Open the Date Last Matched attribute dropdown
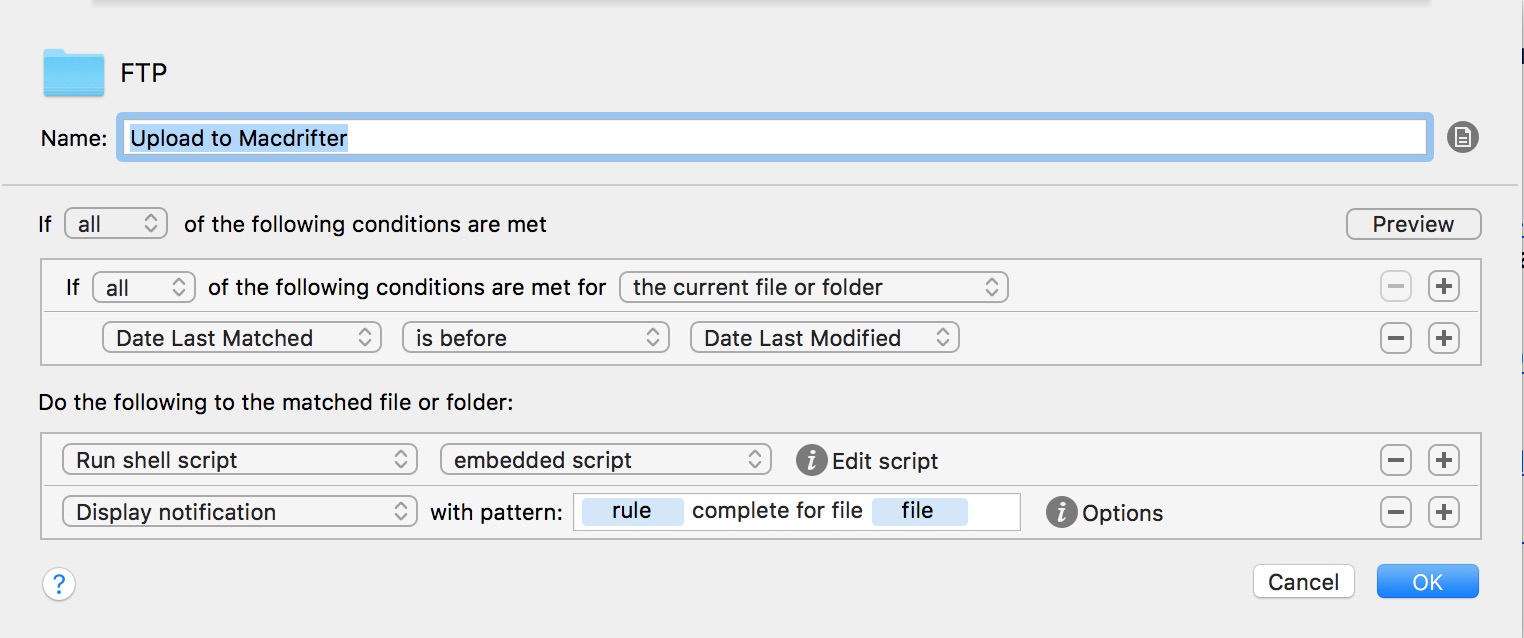1524x638 pixels. (x=240, y=337)
